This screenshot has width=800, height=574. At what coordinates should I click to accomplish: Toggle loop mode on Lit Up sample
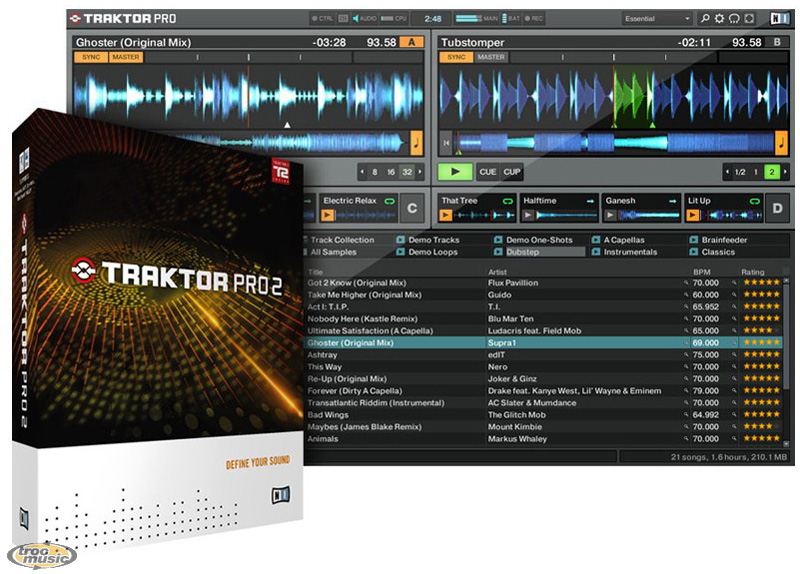pos(754,201)
